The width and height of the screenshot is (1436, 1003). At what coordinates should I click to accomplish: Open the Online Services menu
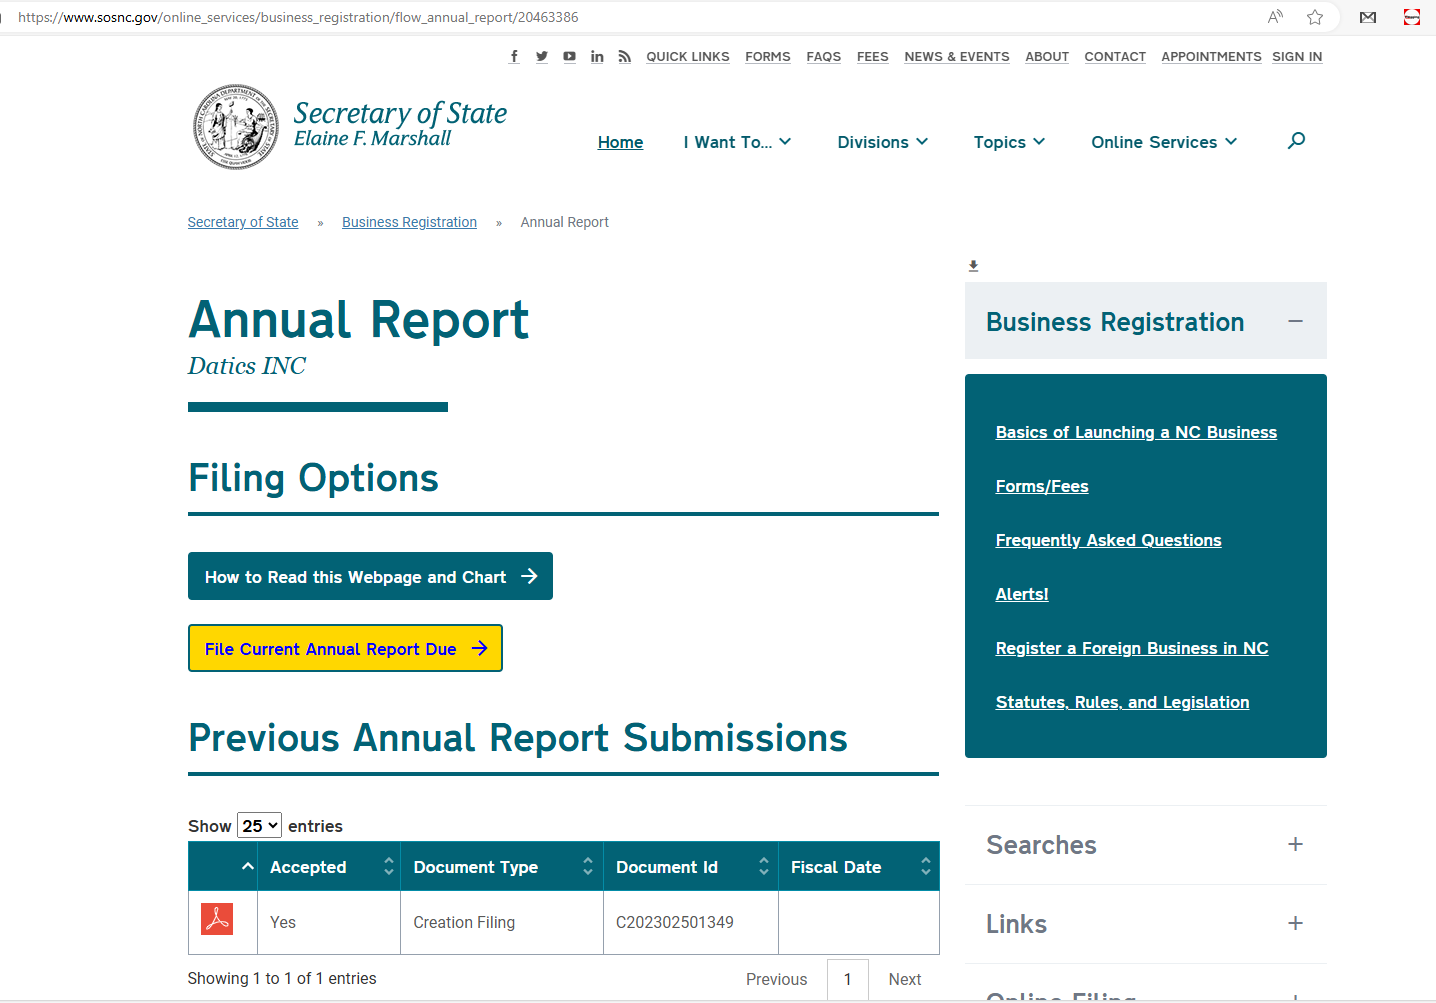[1164, 142]
